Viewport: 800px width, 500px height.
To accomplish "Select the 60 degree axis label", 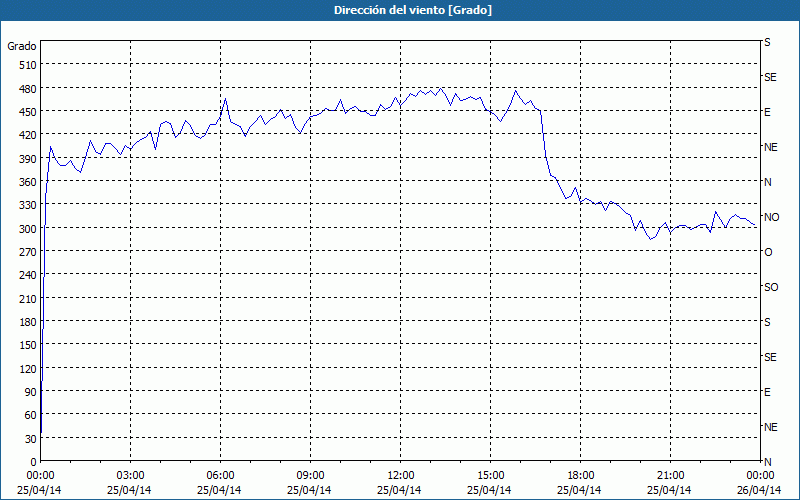I will click(x=31, y=415).
